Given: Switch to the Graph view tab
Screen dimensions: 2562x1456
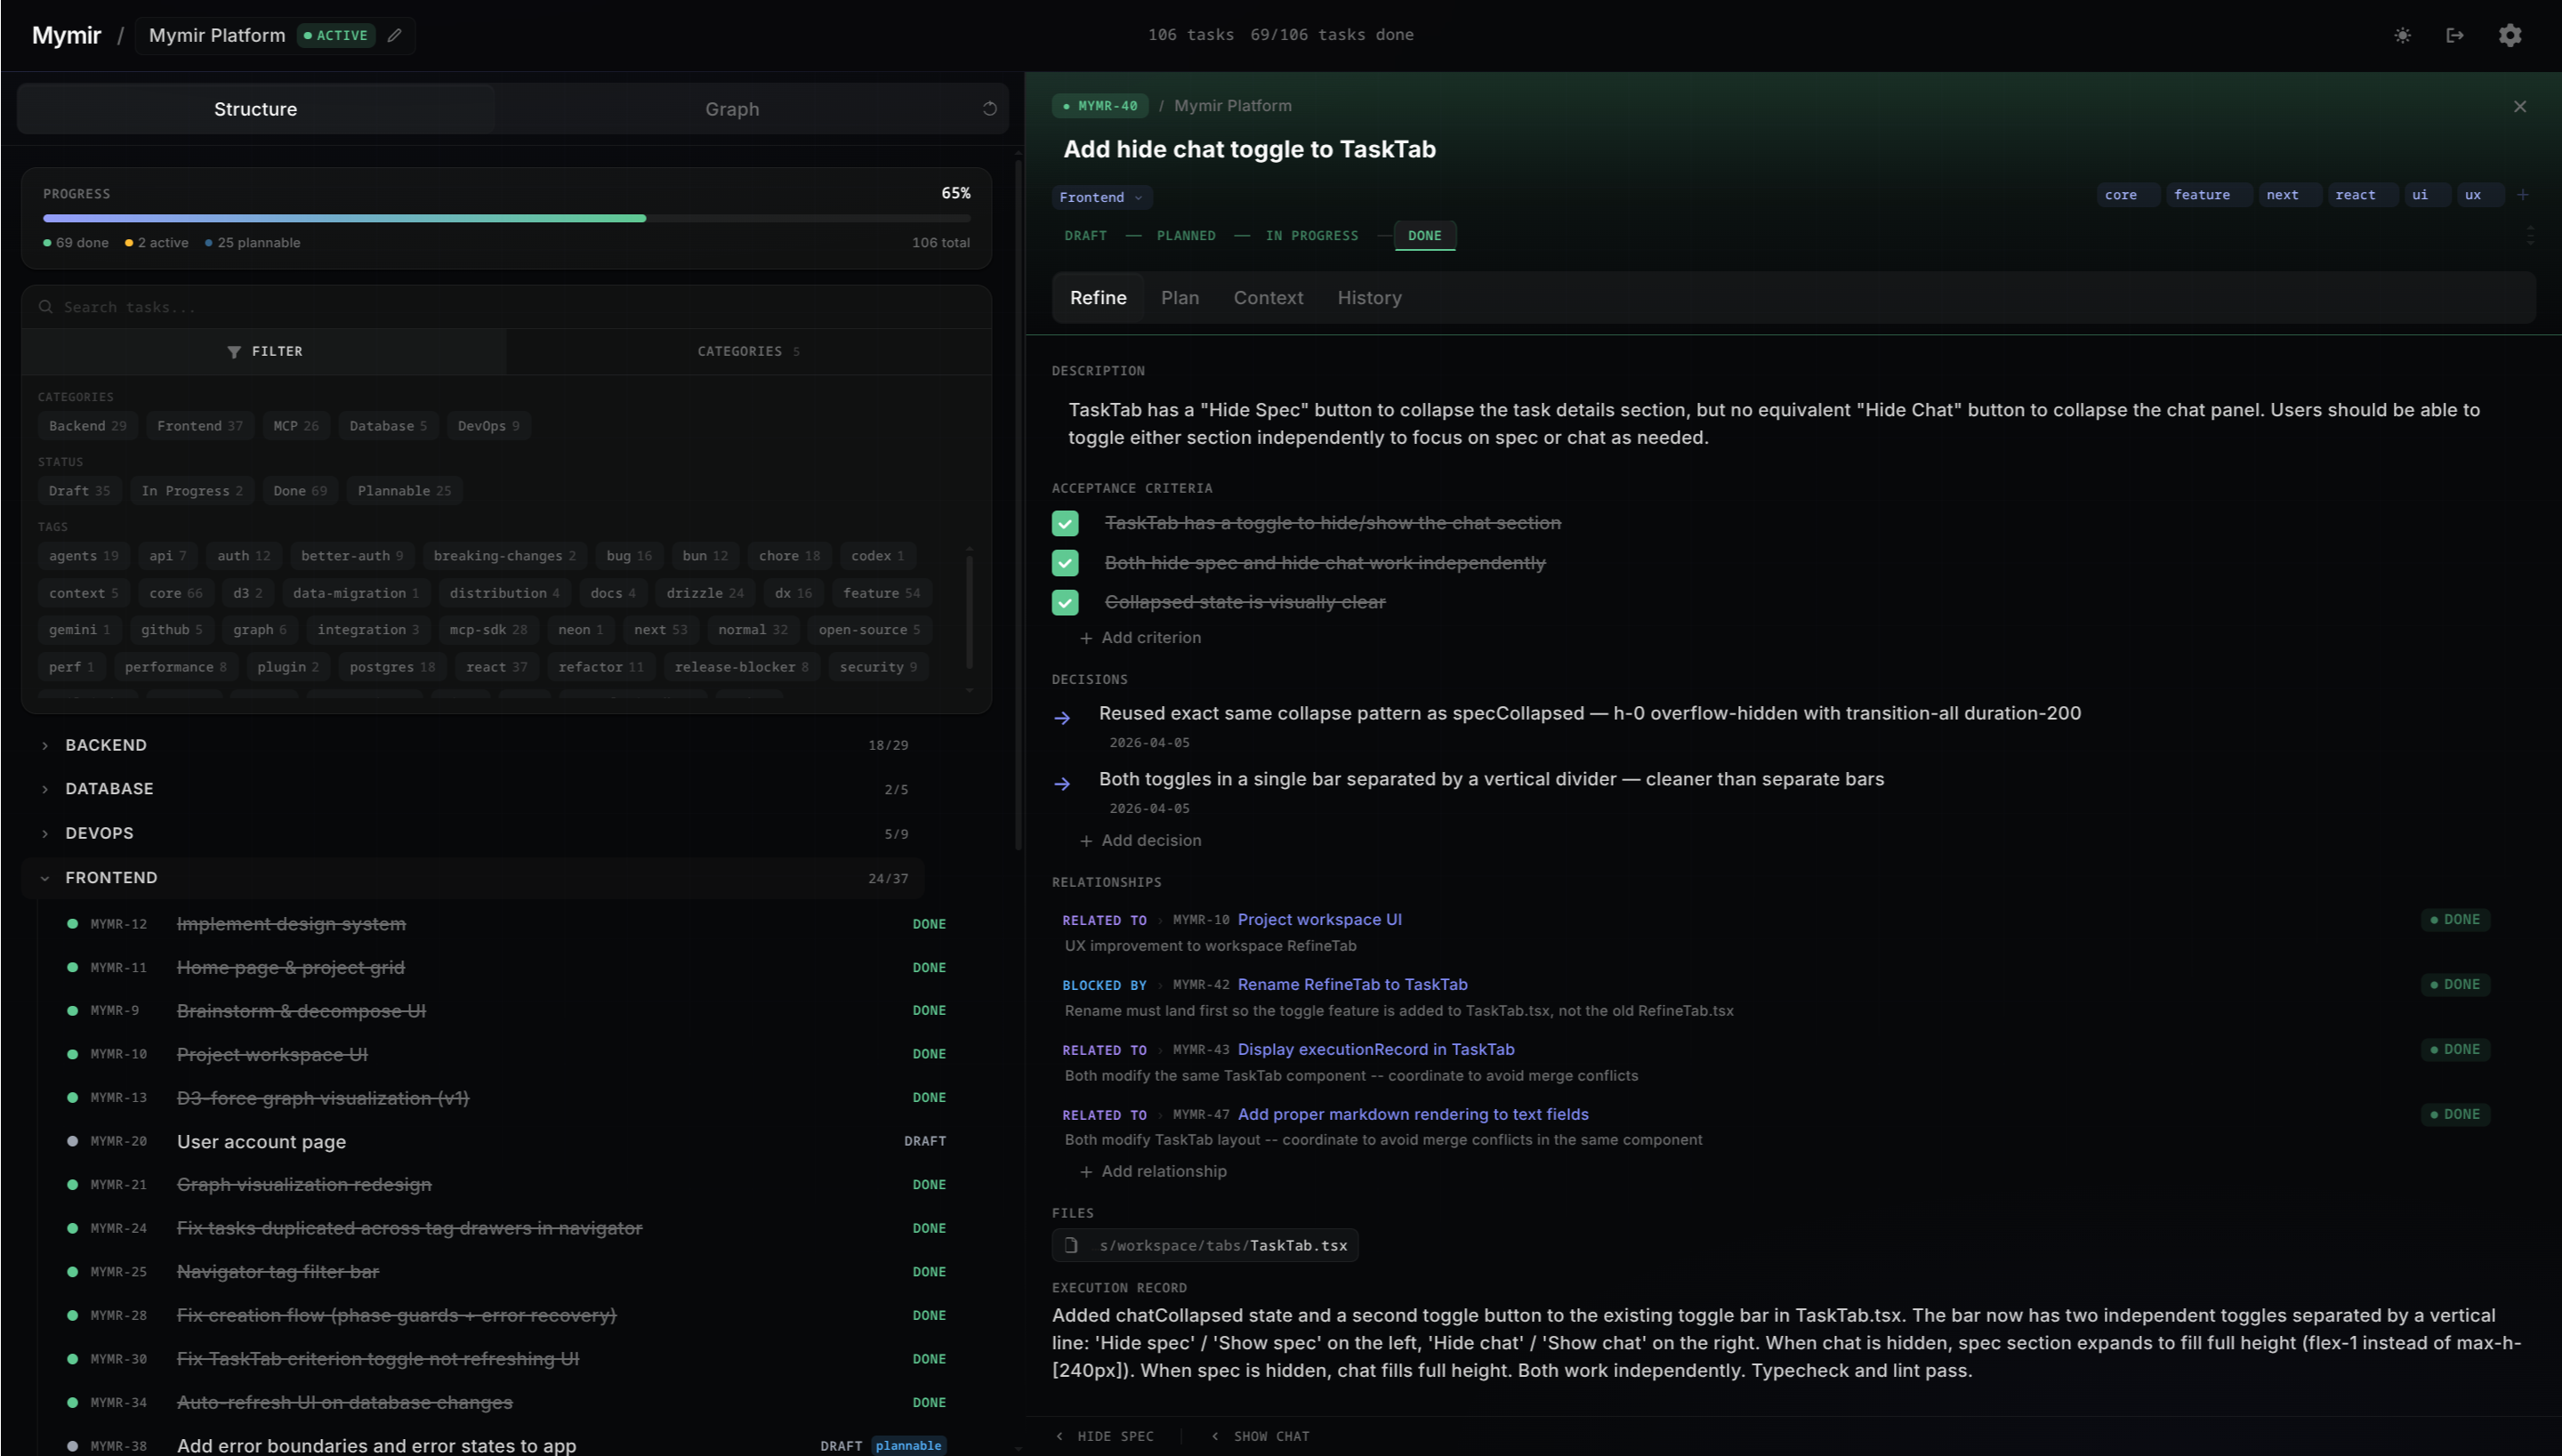Looking at the screenshot, I should 732,109.
